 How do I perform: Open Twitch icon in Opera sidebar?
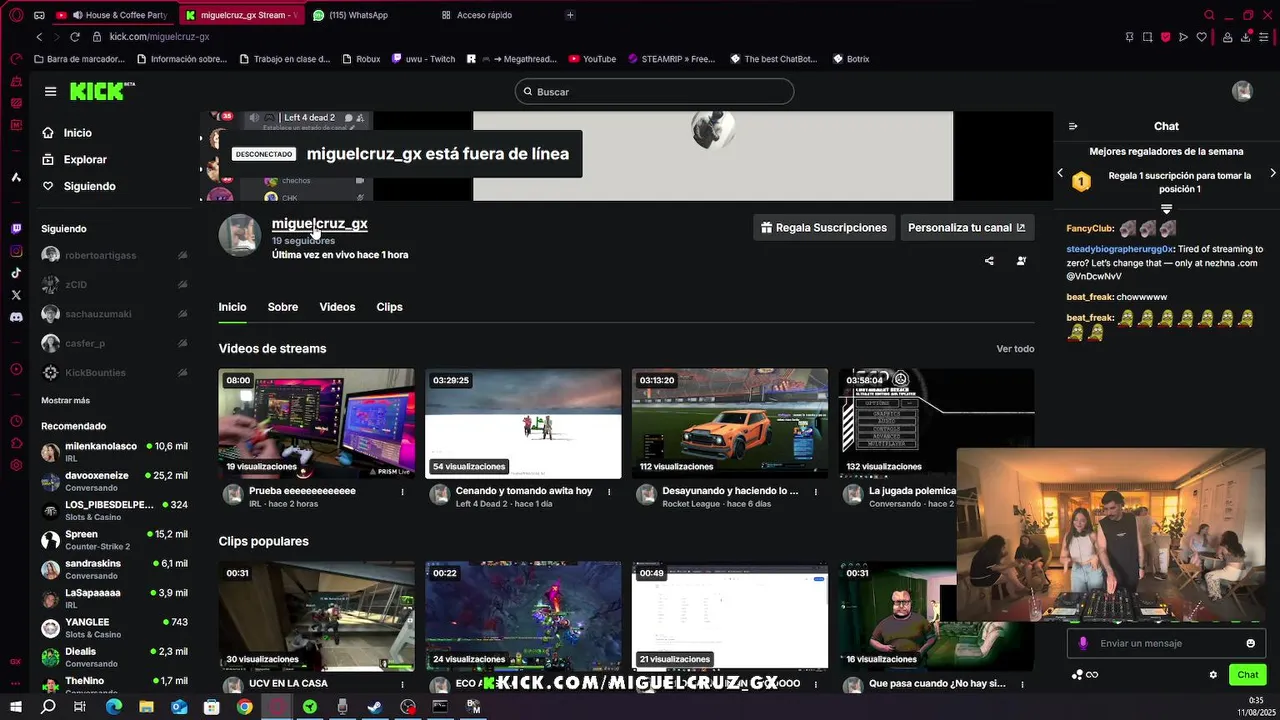click(x=16, y=228)
